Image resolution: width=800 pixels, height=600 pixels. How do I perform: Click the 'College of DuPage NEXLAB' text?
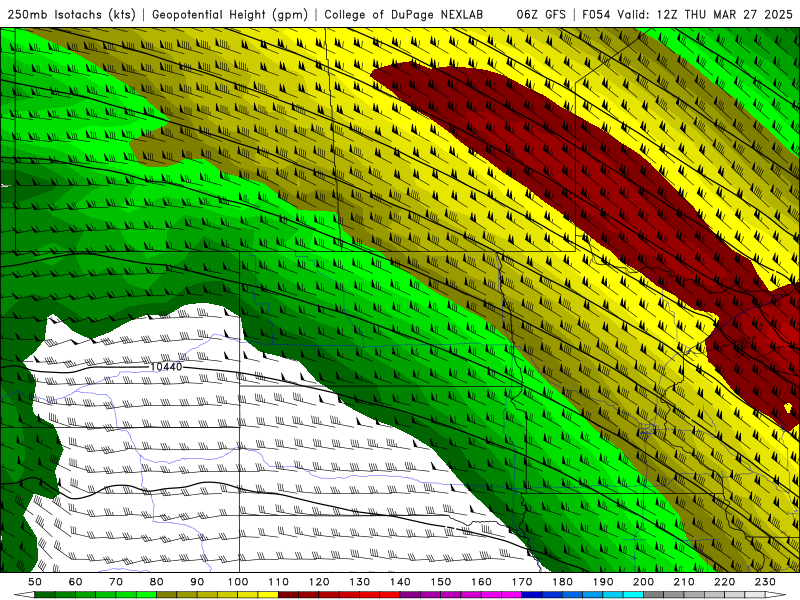point(404,15)
